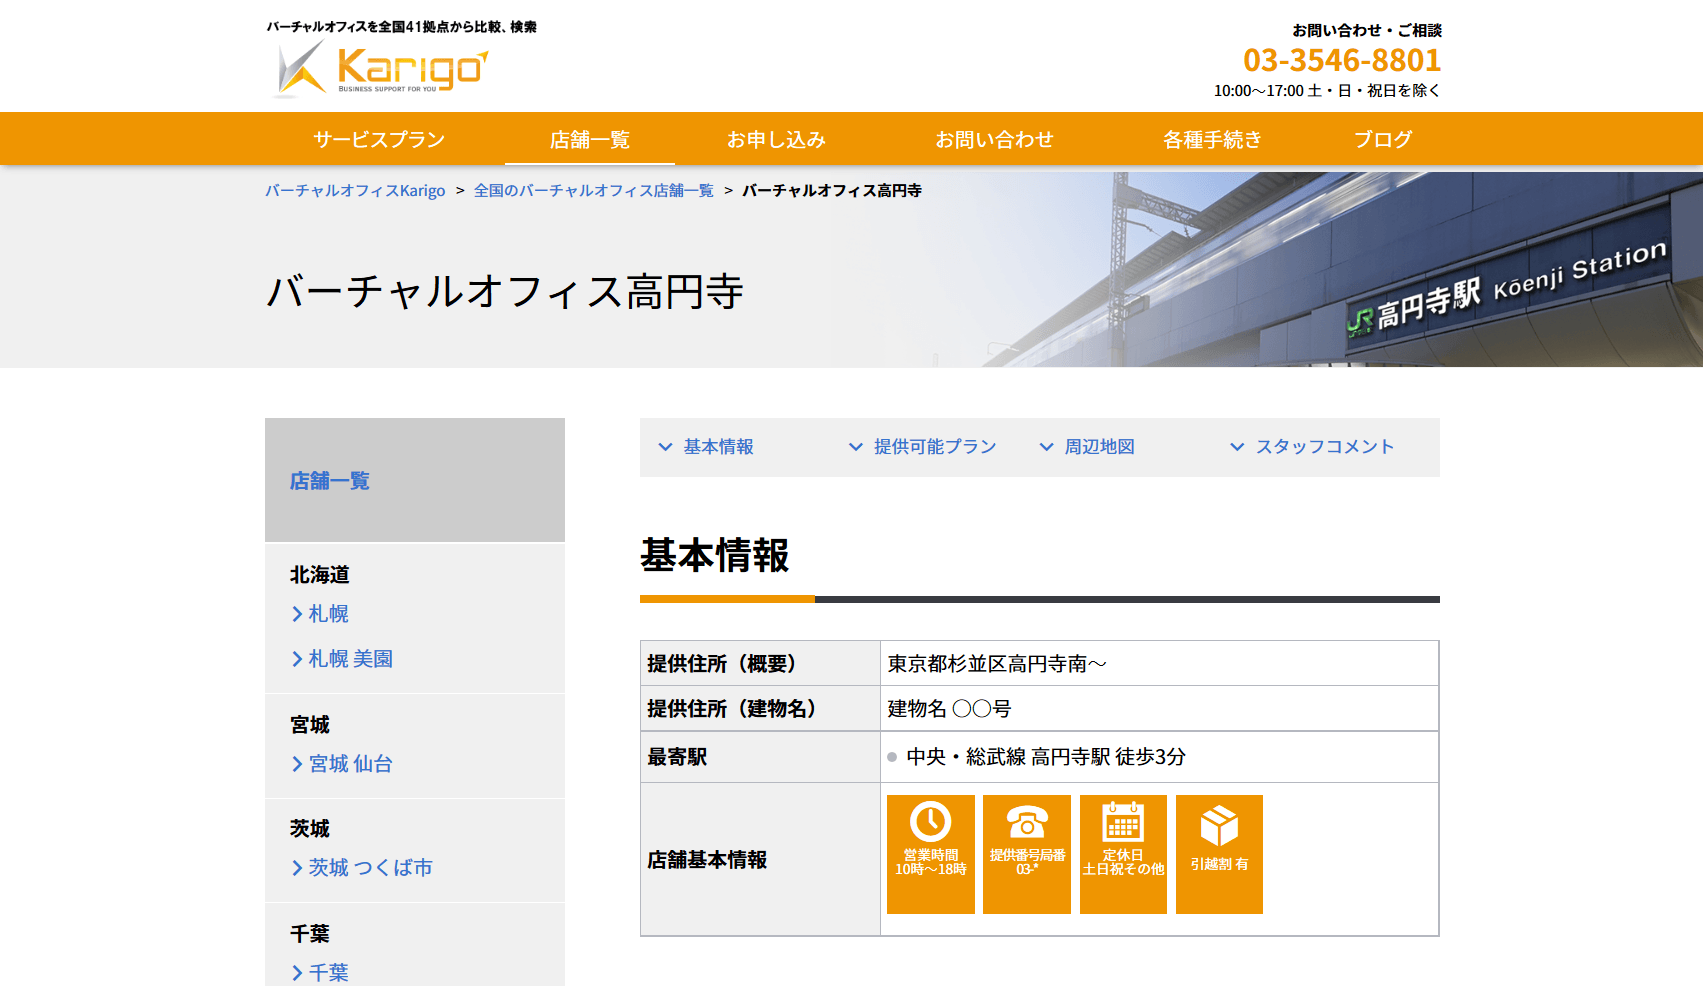Open the サービスプラン menu item
This screenshot has width=1703, height=986.
[379, 139]
